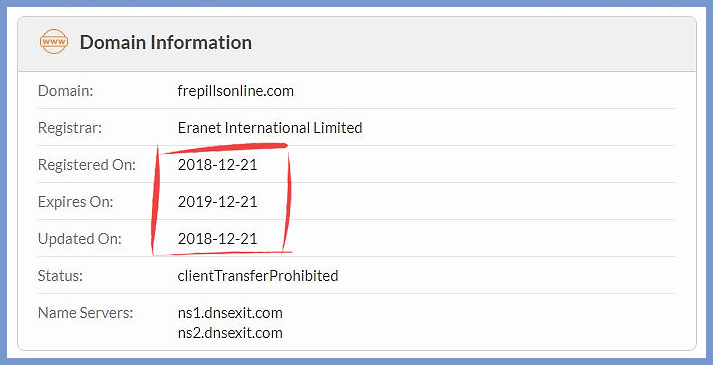Screen dimensions: 713x365
Task: Click the Expires On date 2019-12-21
Action: point(217,201)
